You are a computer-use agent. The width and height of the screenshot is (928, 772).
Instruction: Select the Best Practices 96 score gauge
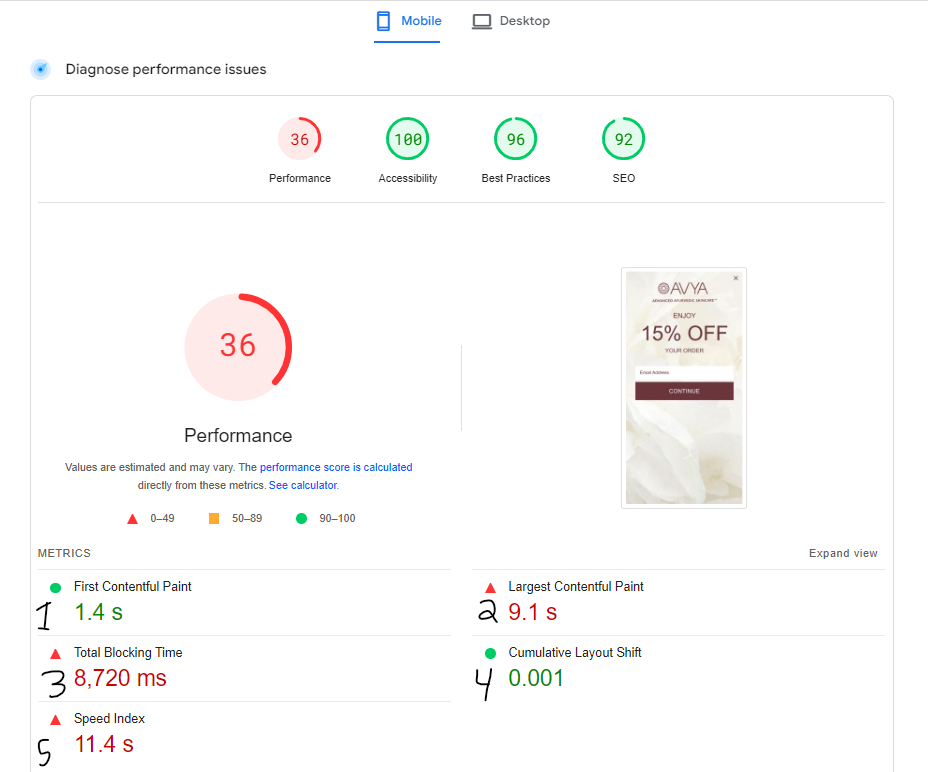point(515,139)
